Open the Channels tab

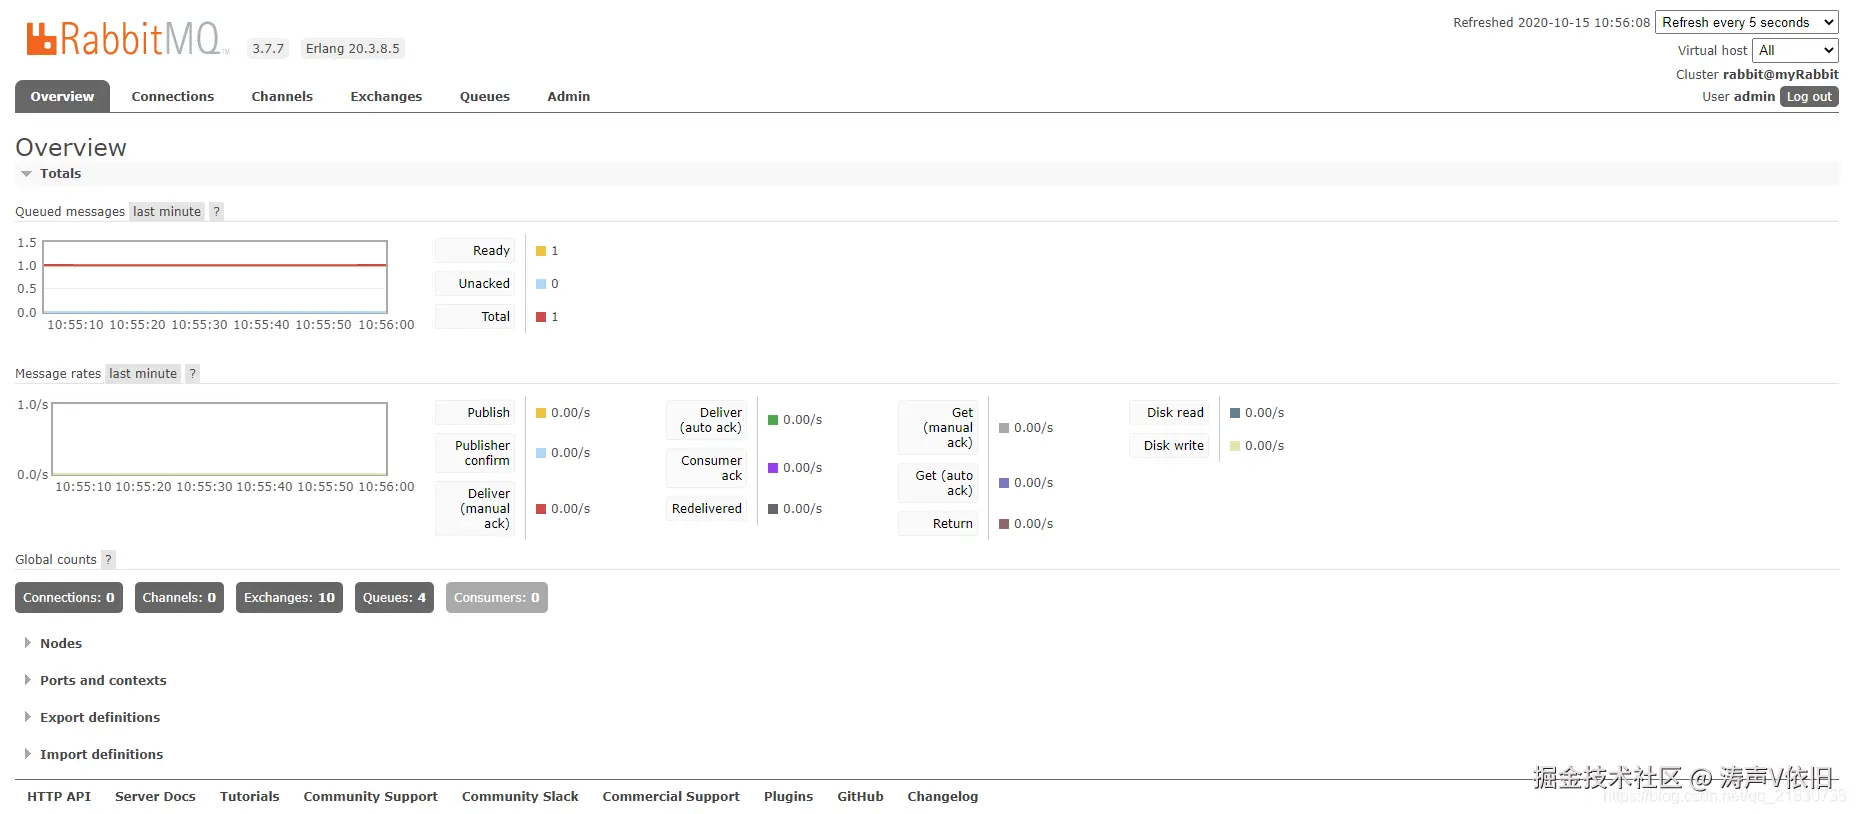point(282,96)
